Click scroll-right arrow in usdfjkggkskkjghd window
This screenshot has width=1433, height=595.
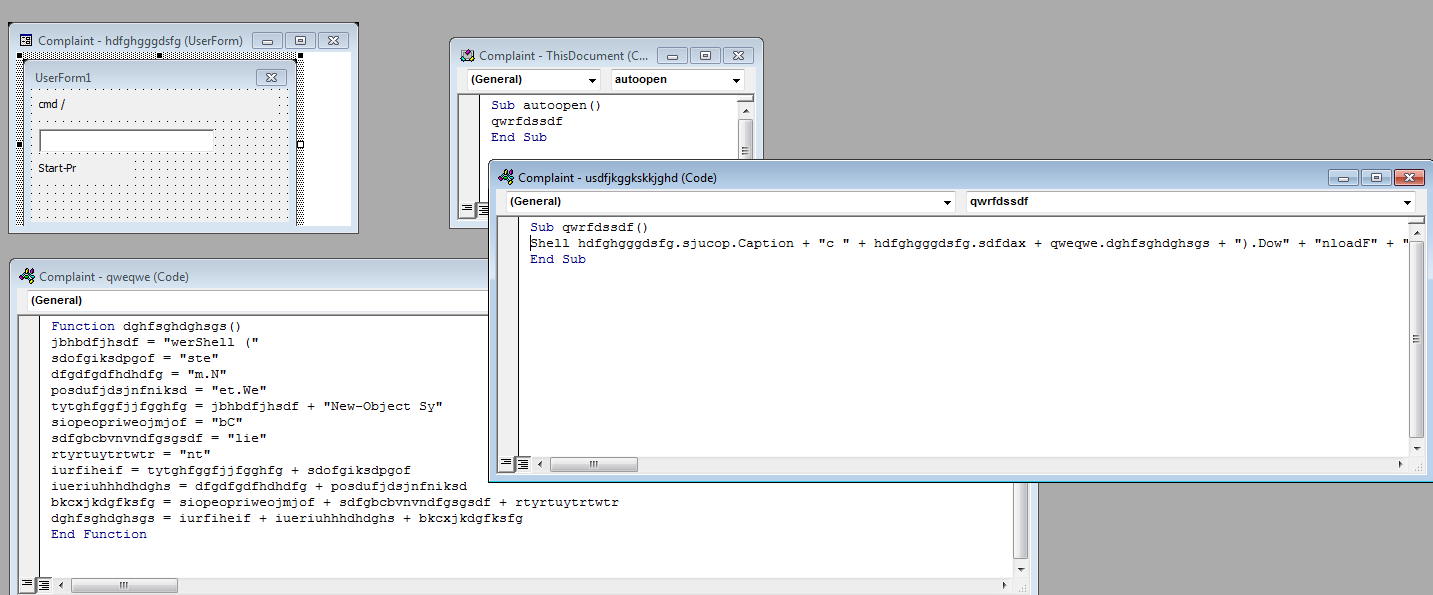(1400, 464)
